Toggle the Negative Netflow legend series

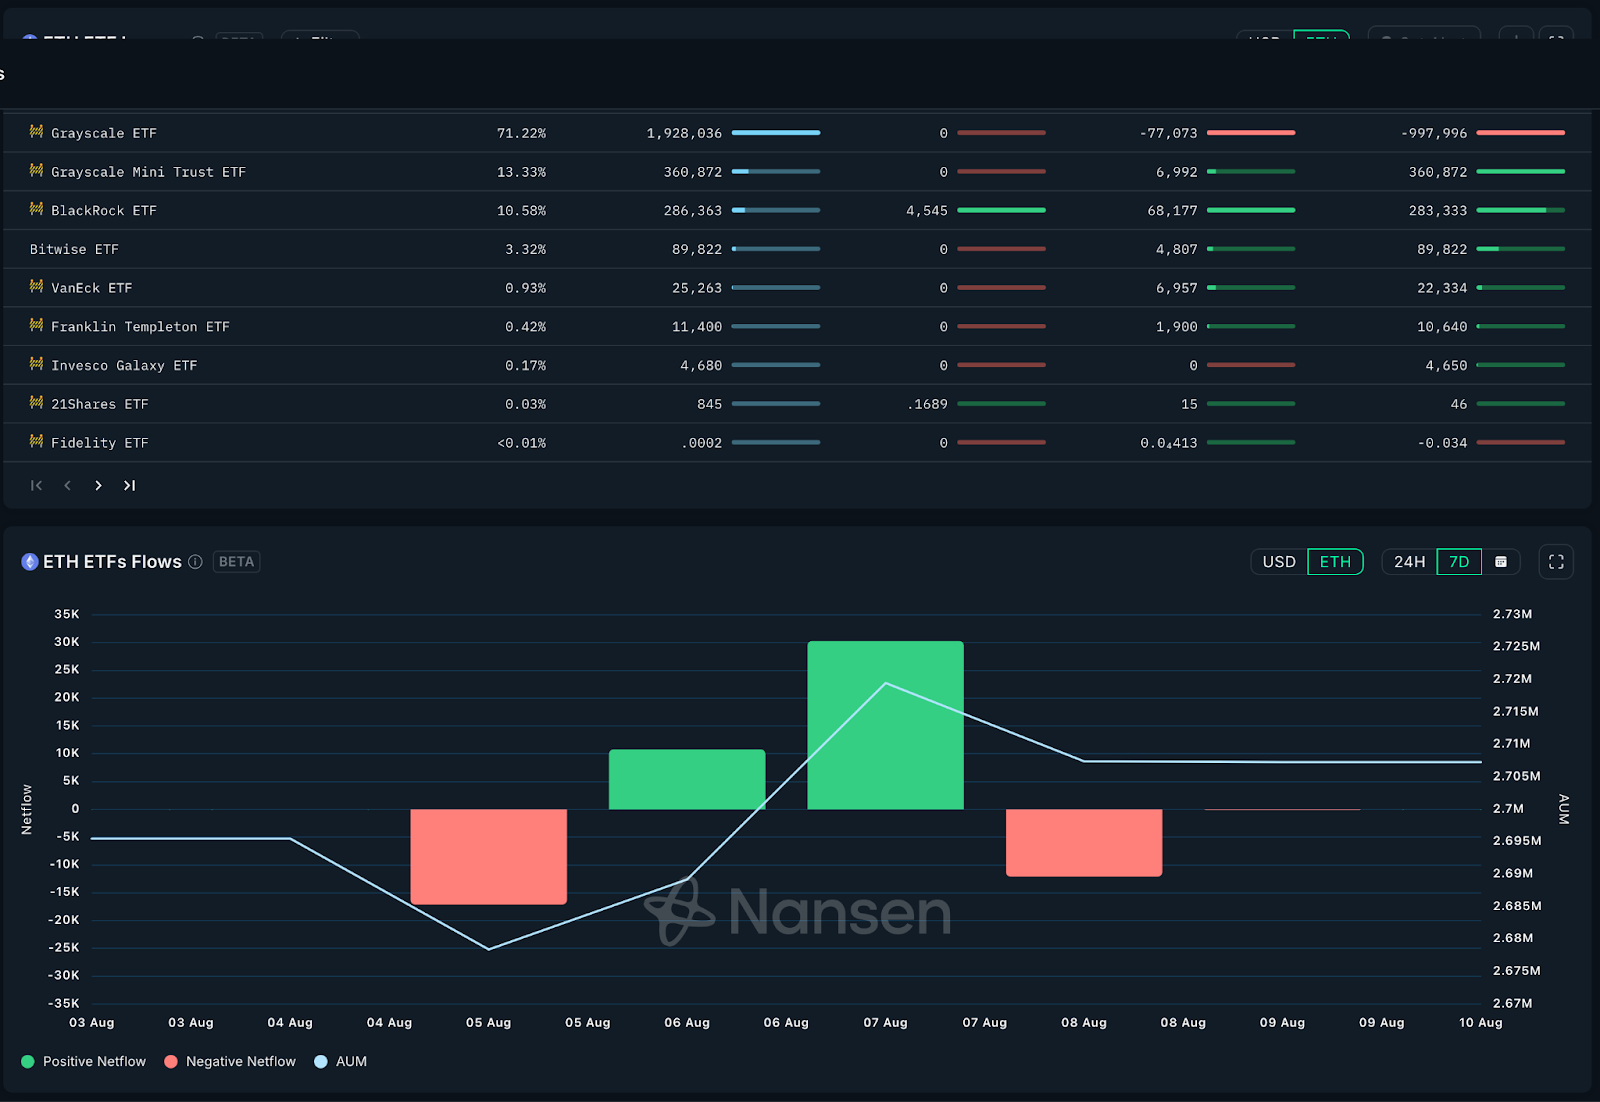pyautogui.click(x=230, y=1062)
